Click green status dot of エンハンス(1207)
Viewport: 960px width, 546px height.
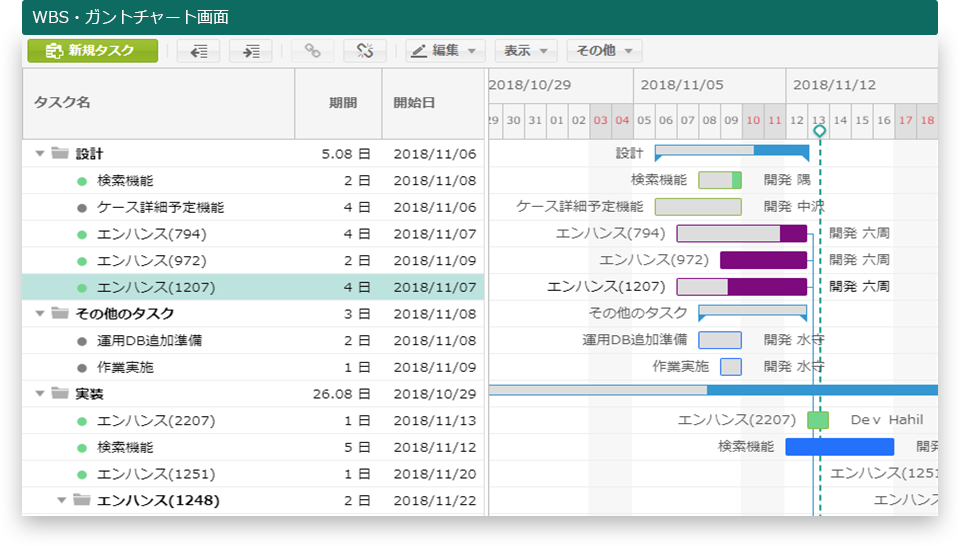pyautogui.click(x=81, y=288)
